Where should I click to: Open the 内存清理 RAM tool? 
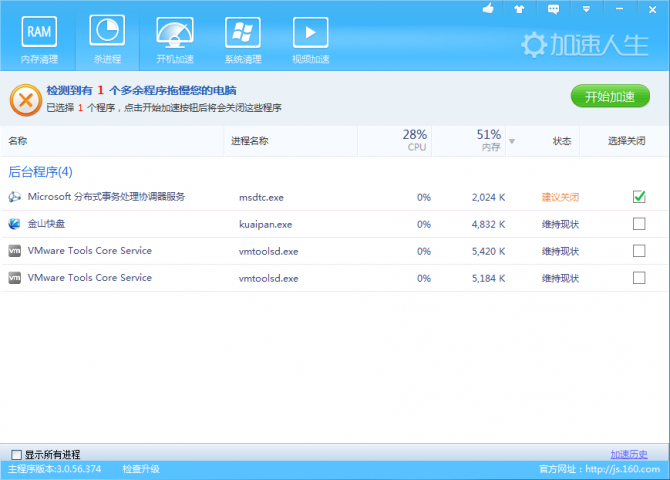click(39, 40)
